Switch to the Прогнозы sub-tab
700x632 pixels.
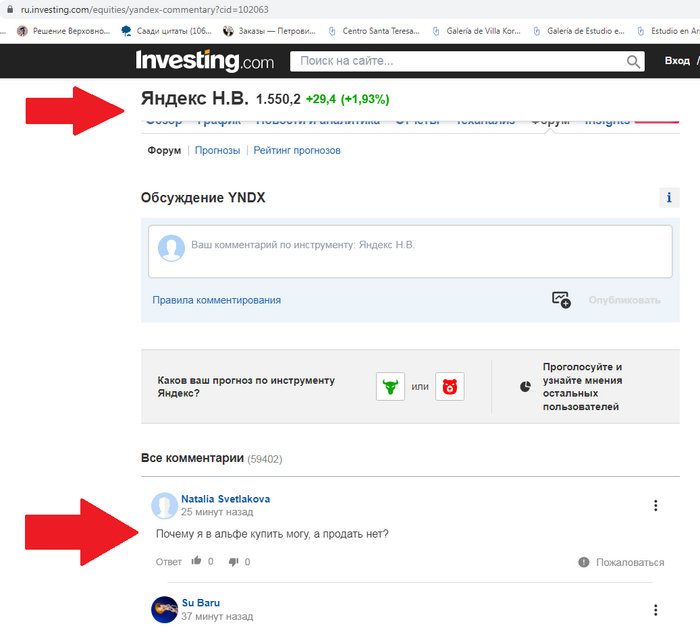tap(217, 150)
